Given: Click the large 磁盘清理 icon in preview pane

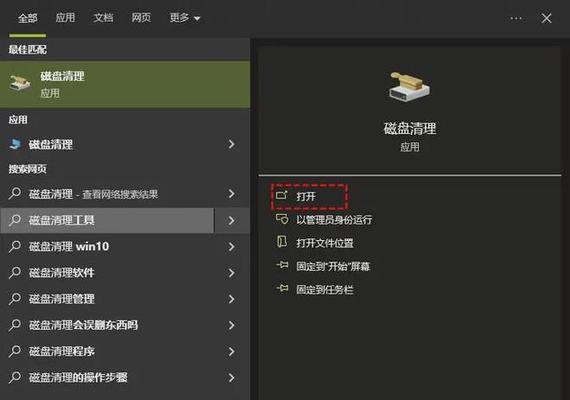Looking at the screenshot, I should coord(410,86).
